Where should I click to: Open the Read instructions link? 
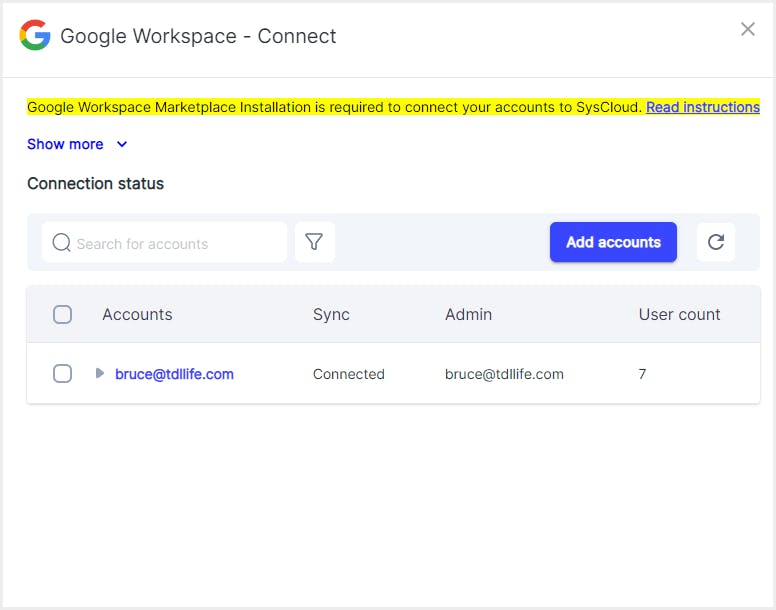[702, 107]
